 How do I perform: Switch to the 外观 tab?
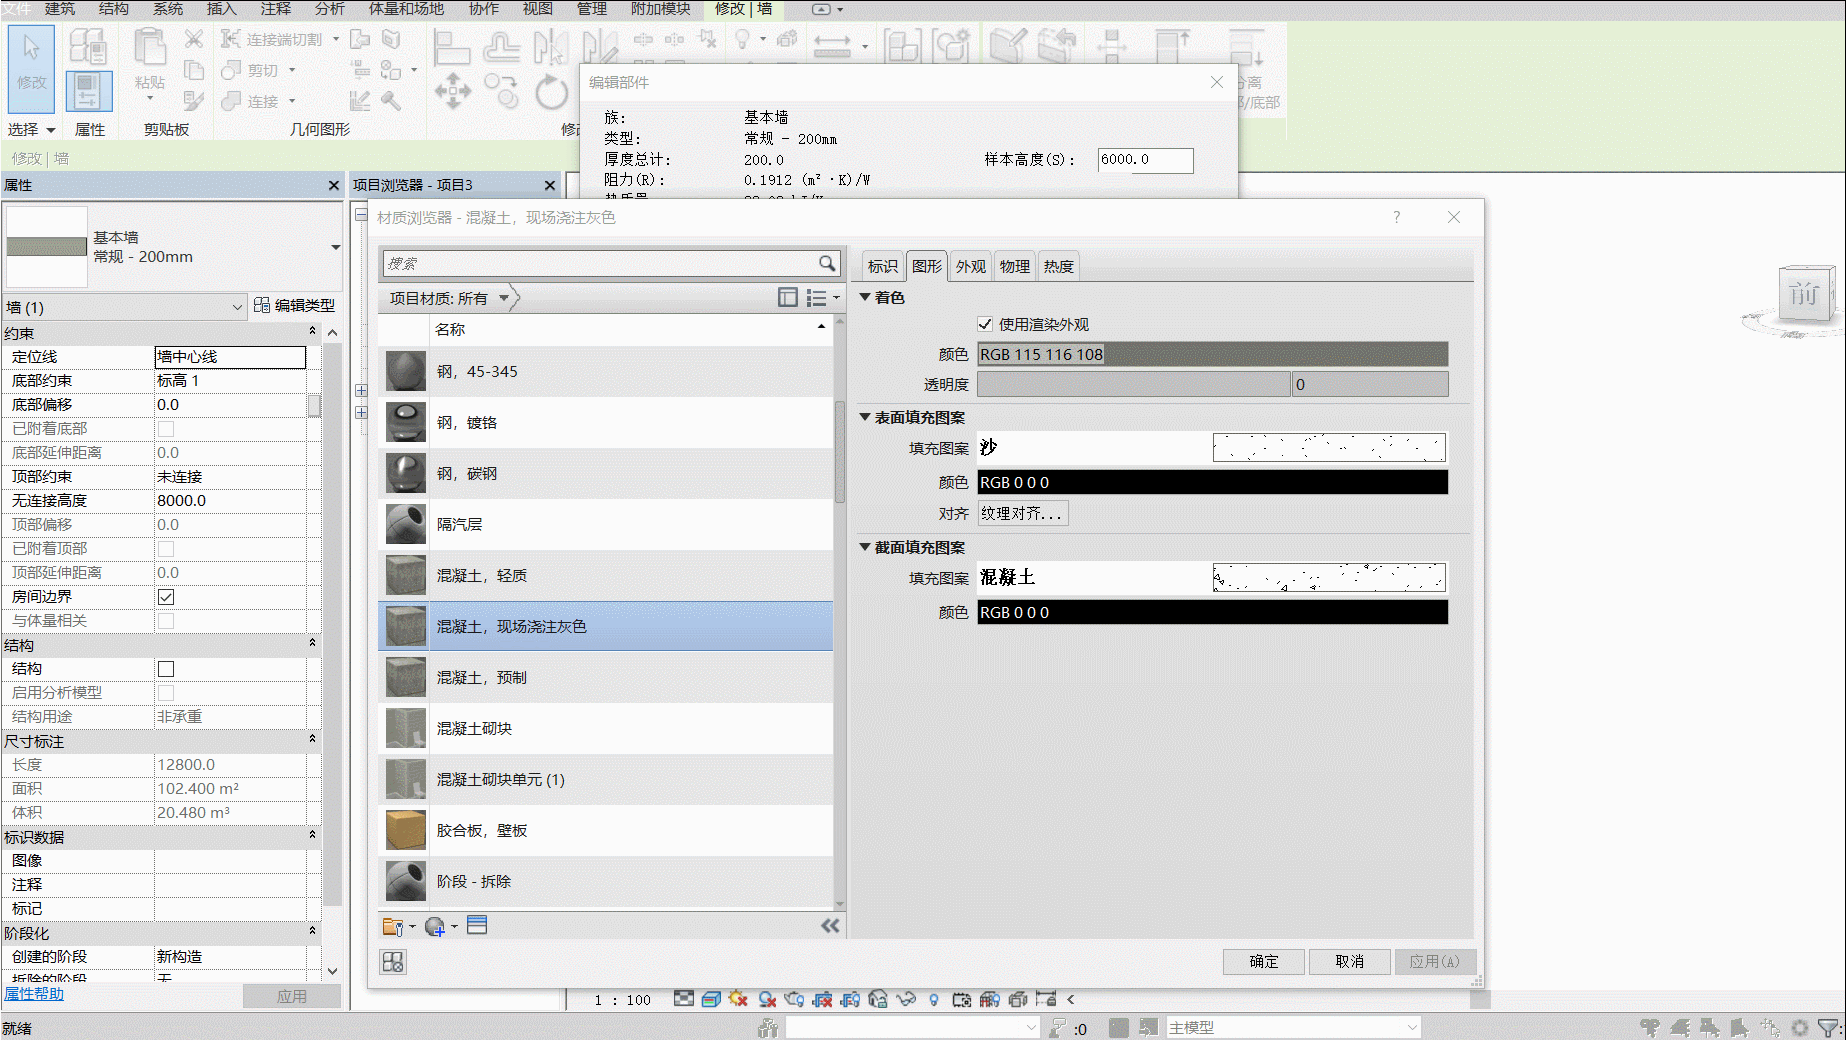click(x=970, y=266)
